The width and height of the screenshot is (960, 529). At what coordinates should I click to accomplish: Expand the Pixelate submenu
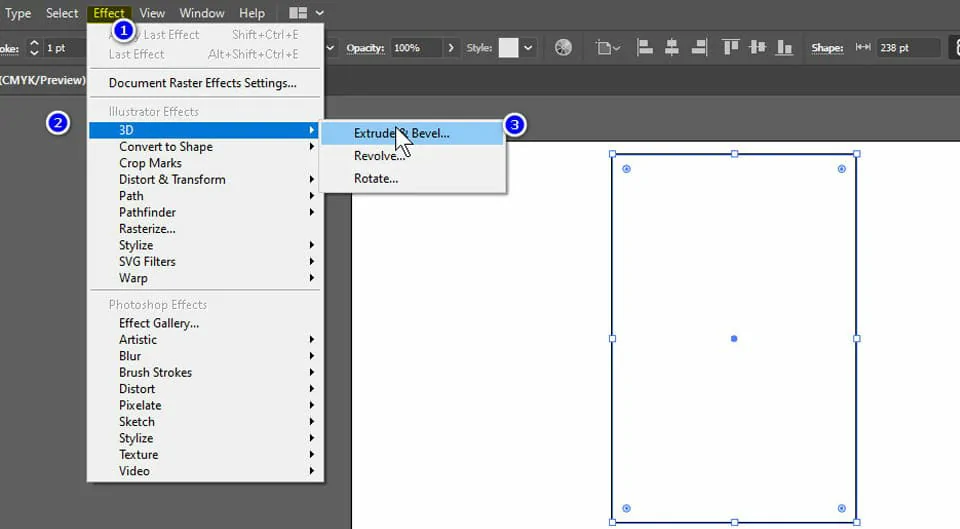(x=204, y=405)
